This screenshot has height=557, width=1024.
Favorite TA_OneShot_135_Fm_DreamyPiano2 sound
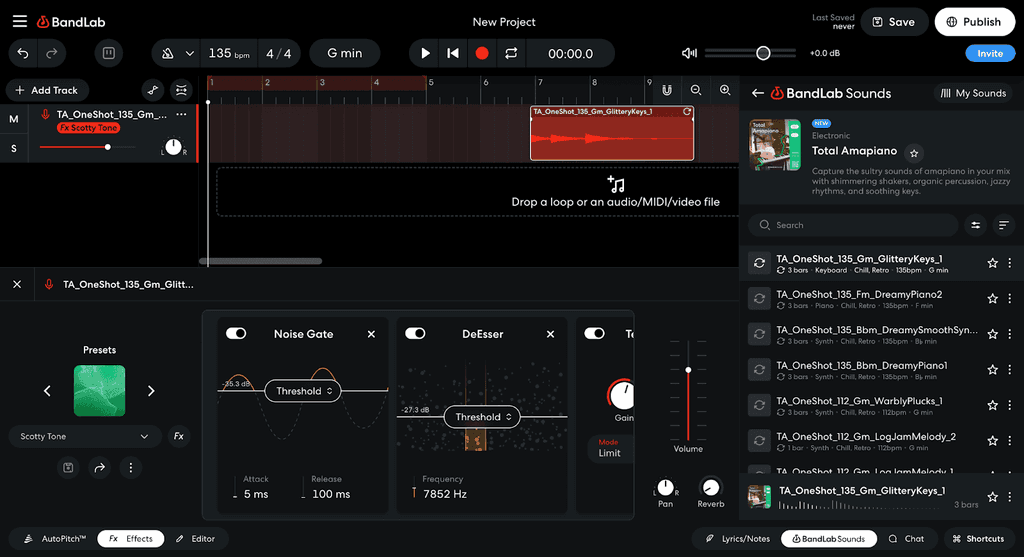point(993,298)
